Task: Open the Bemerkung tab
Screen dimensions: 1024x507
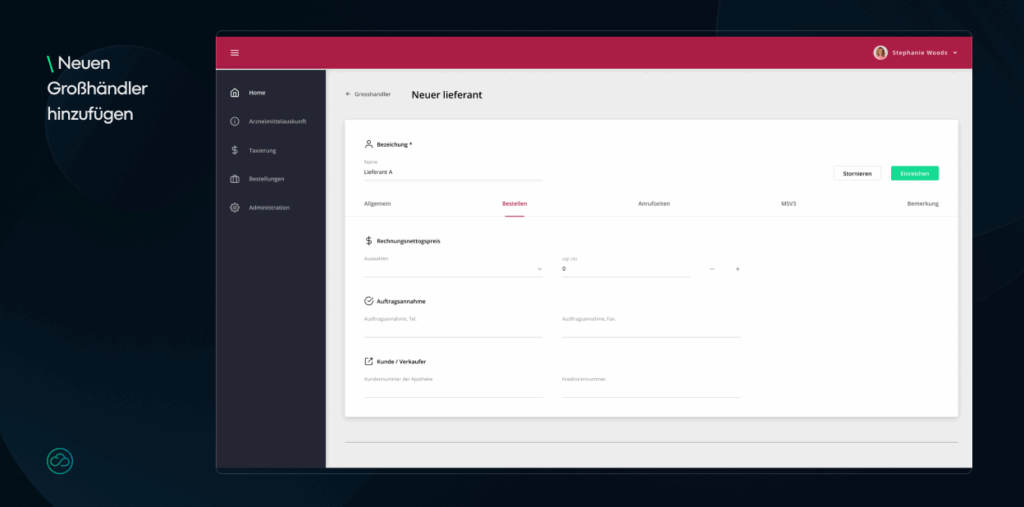Action: (x=923, y=204)
